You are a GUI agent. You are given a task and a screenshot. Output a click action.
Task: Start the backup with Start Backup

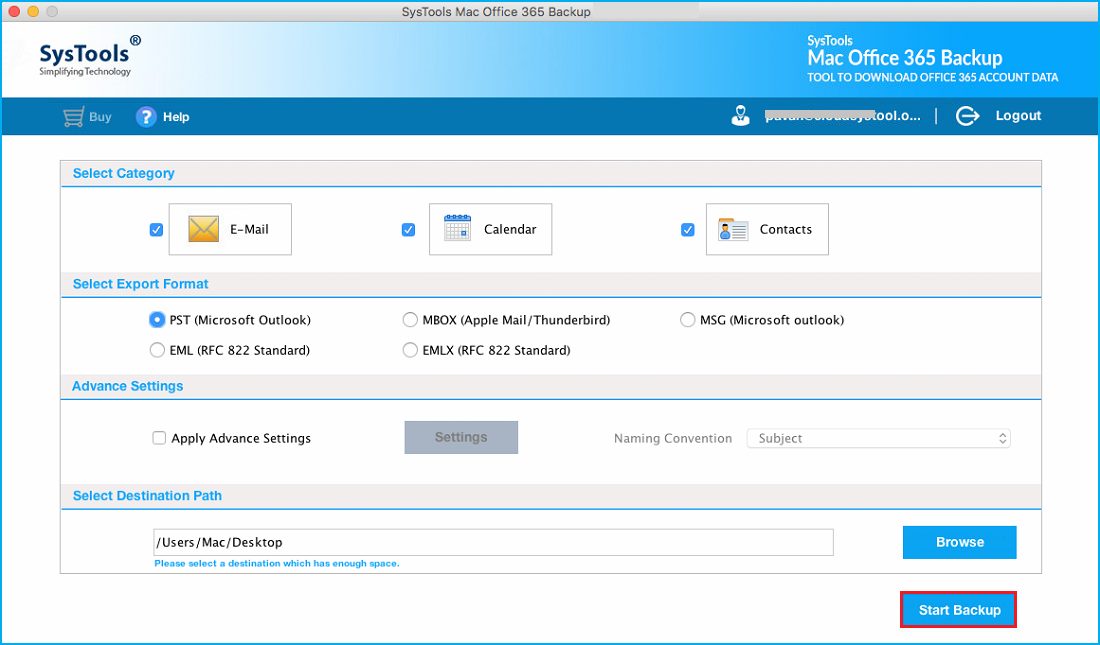pyautogui.click(x=959, y=610)
